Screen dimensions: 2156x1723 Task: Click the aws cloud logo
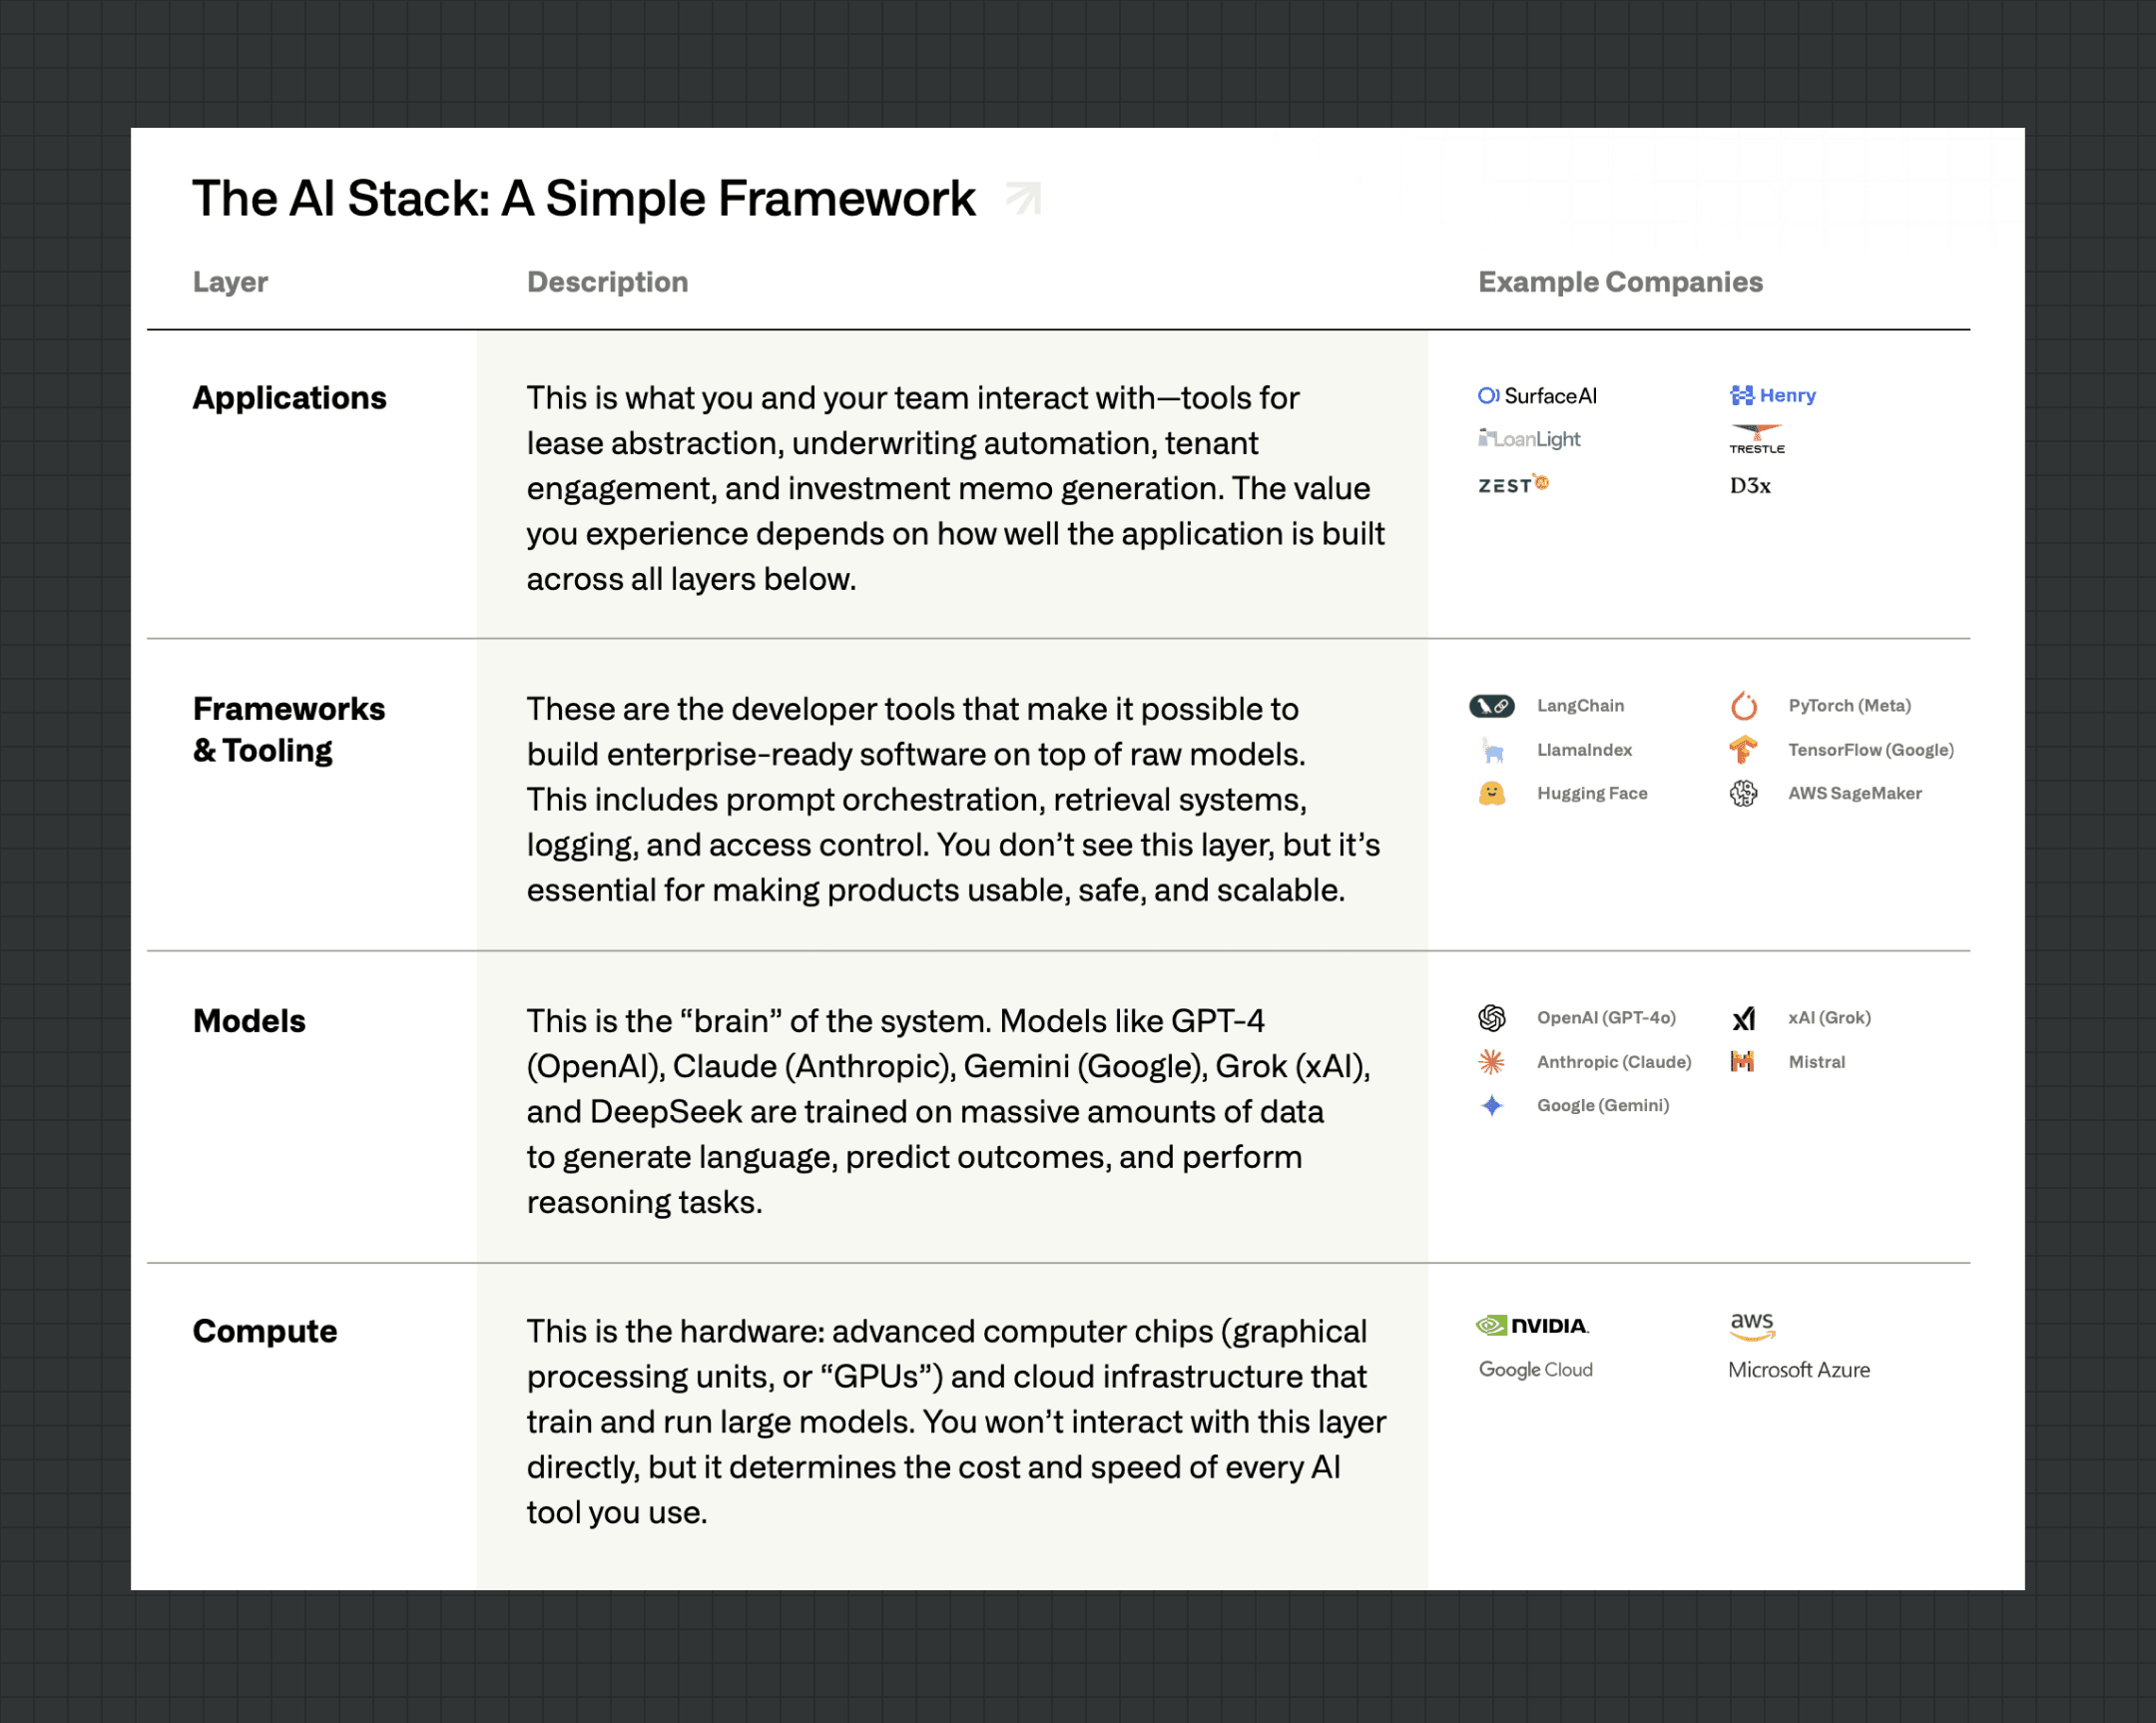[1752, 1326]
